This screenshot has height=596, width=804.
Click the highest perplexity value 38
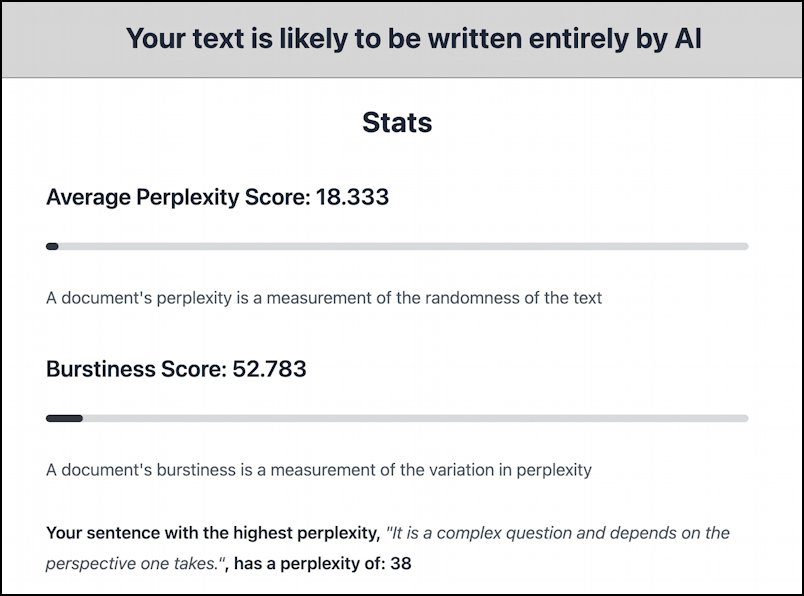pos(400,564)
